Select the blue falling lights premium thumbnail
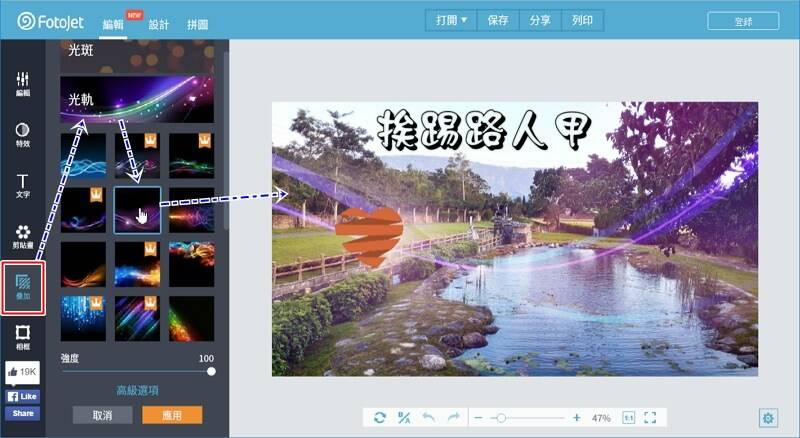This screenshot has height=438, width=800. [83, 319]
